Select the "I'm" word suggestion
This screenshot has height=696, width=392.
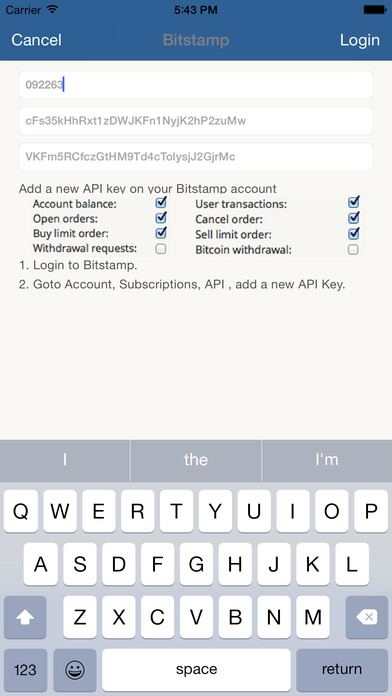coord(327,460)
